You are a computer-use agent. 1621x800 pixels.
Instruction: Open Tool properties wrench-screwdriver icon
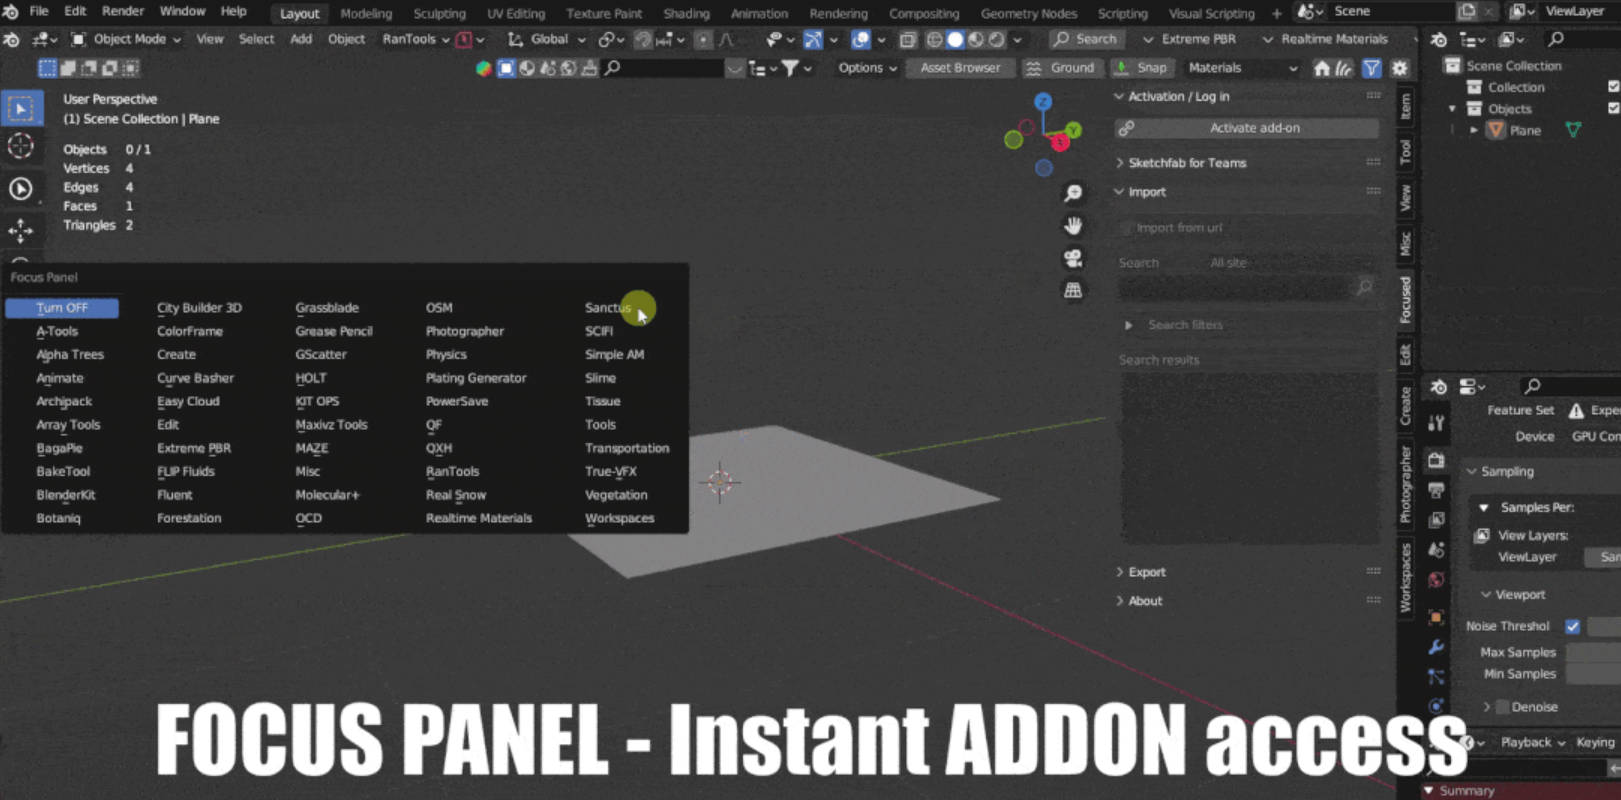click(x=1436, y=424)
